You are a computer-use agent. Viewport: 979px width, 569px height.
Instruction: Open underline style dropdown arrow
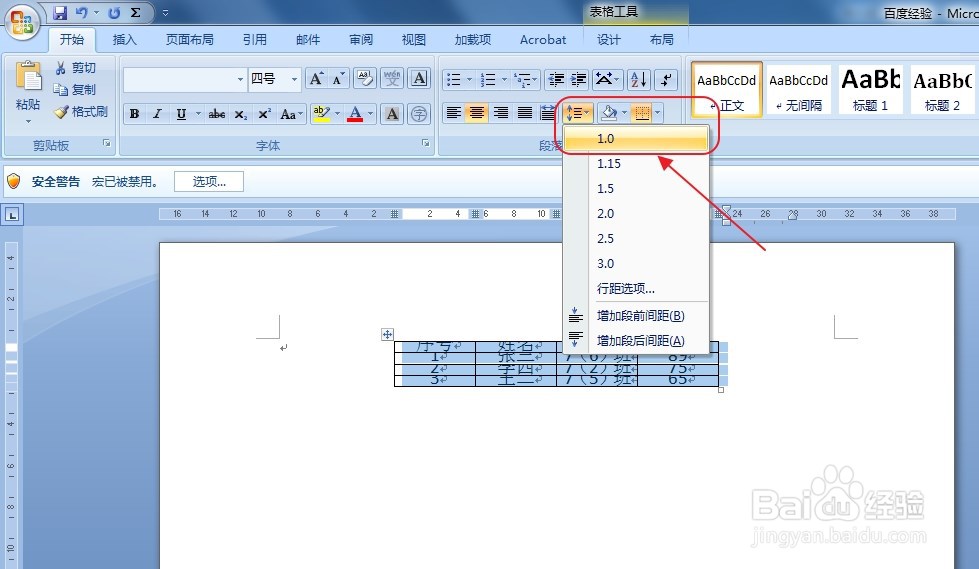pos(198,114)
